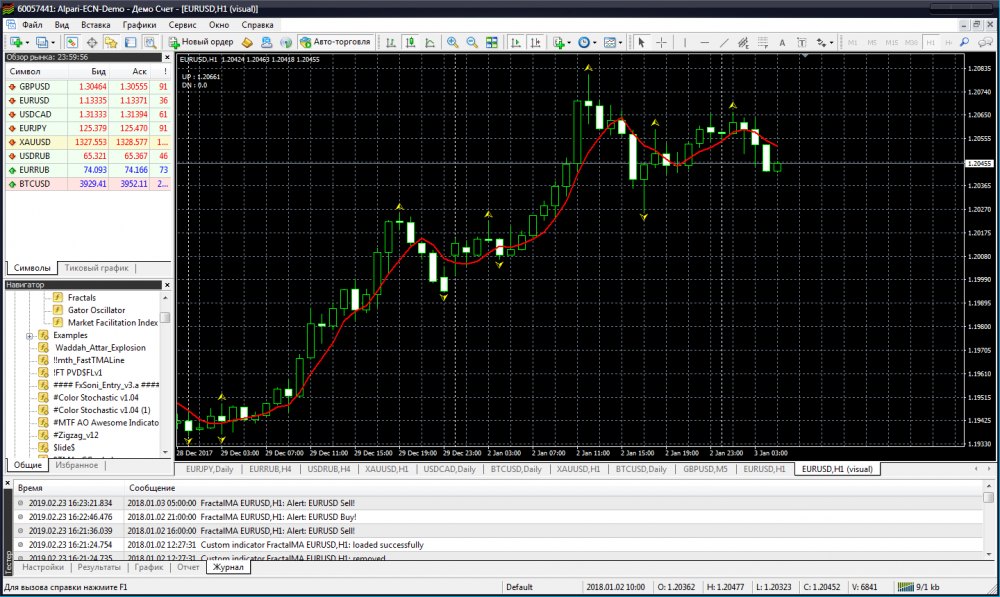Select the Fractals indicator in Navigator

pos(82,298)
